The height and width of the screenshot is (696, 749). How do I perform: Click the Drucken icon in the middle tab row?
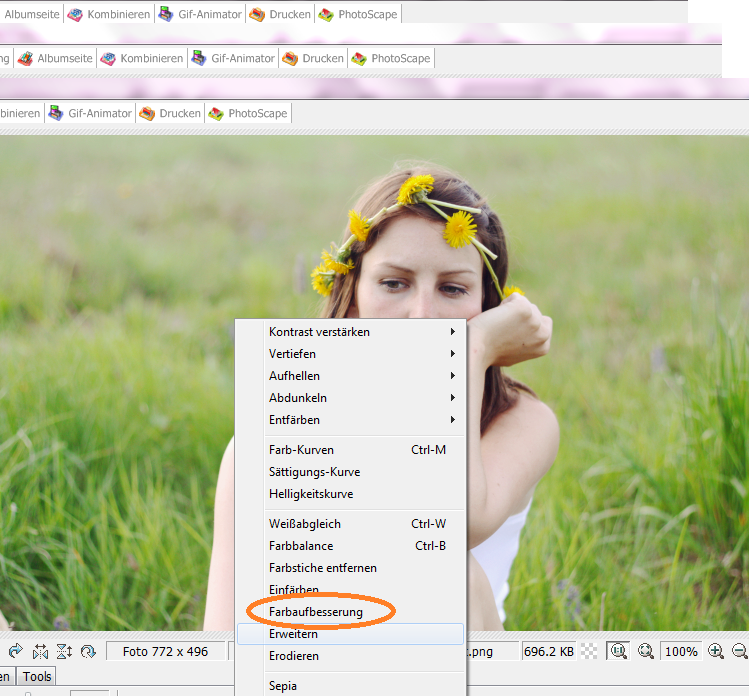tap(290, 59)
